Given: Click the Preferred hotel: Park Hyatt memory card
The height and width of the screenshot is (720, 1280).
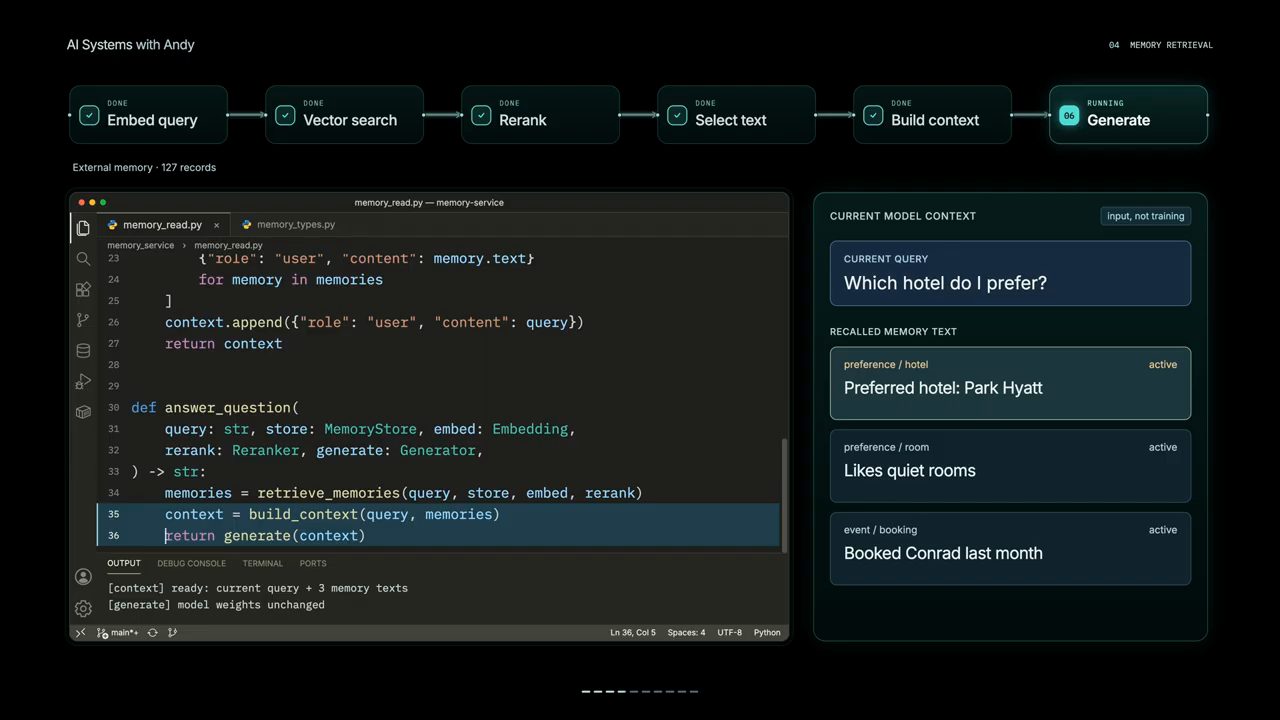Looking at the screenshot, I should [1010, 383].
